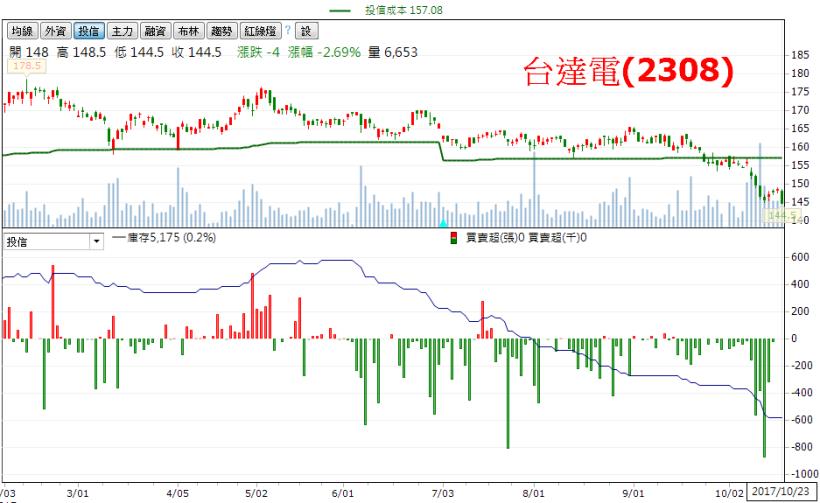The width and height of the screenshot is (820, 503).
Task: Click the 高 148.5 high price value
Action: [x=82, y=52]
